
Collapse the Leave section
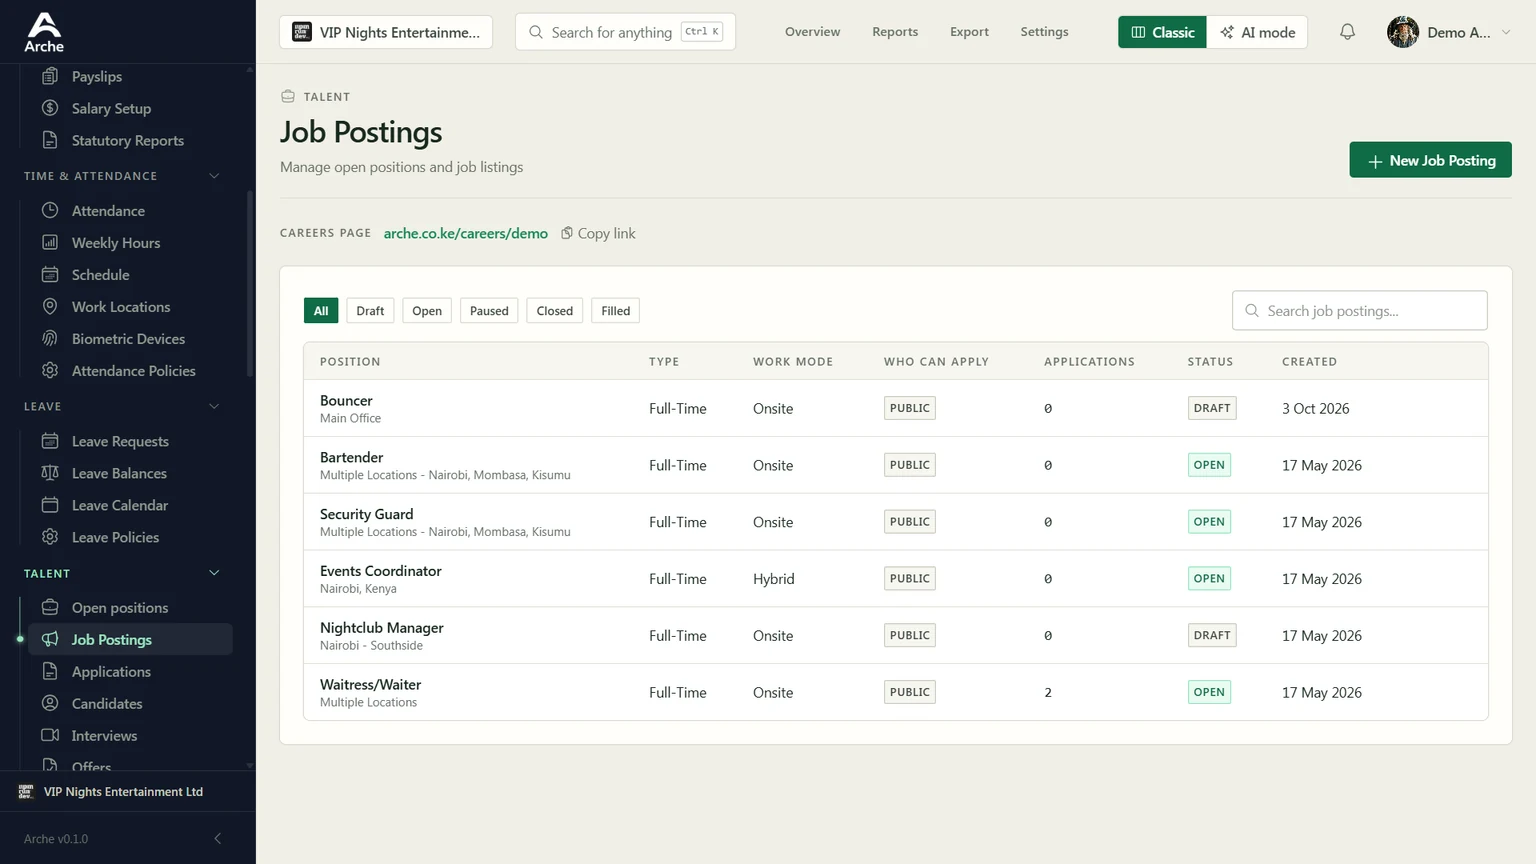214,406
